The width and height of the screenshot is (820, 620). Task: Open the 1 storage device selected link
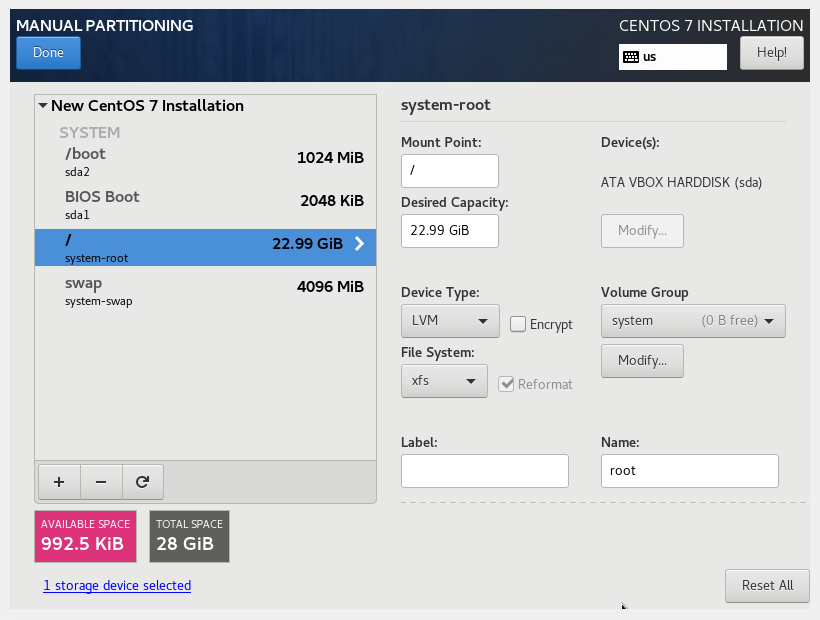117,585
